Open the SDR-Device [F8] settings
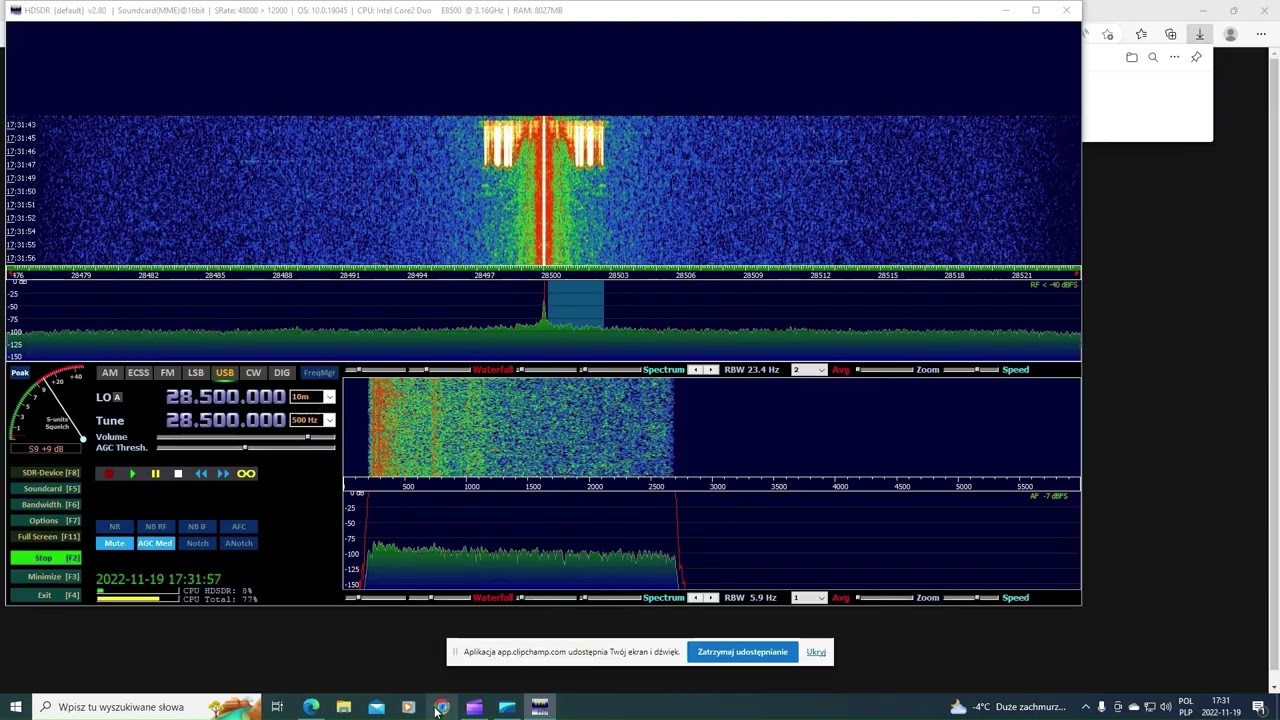Screen dimensions: 1280x720 tap(46, 473)
